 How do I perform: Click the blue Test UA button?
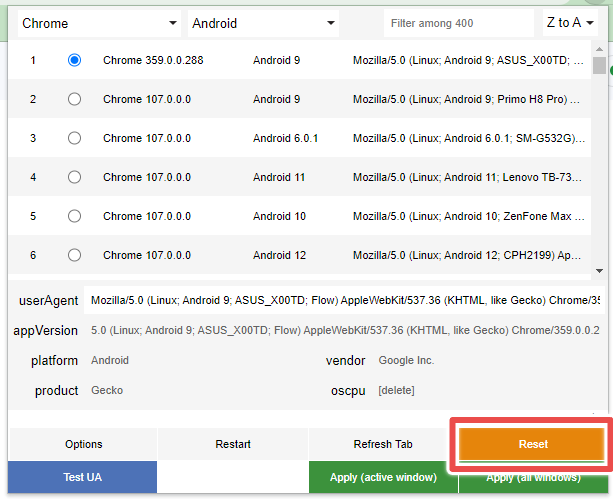click(82, 477)
